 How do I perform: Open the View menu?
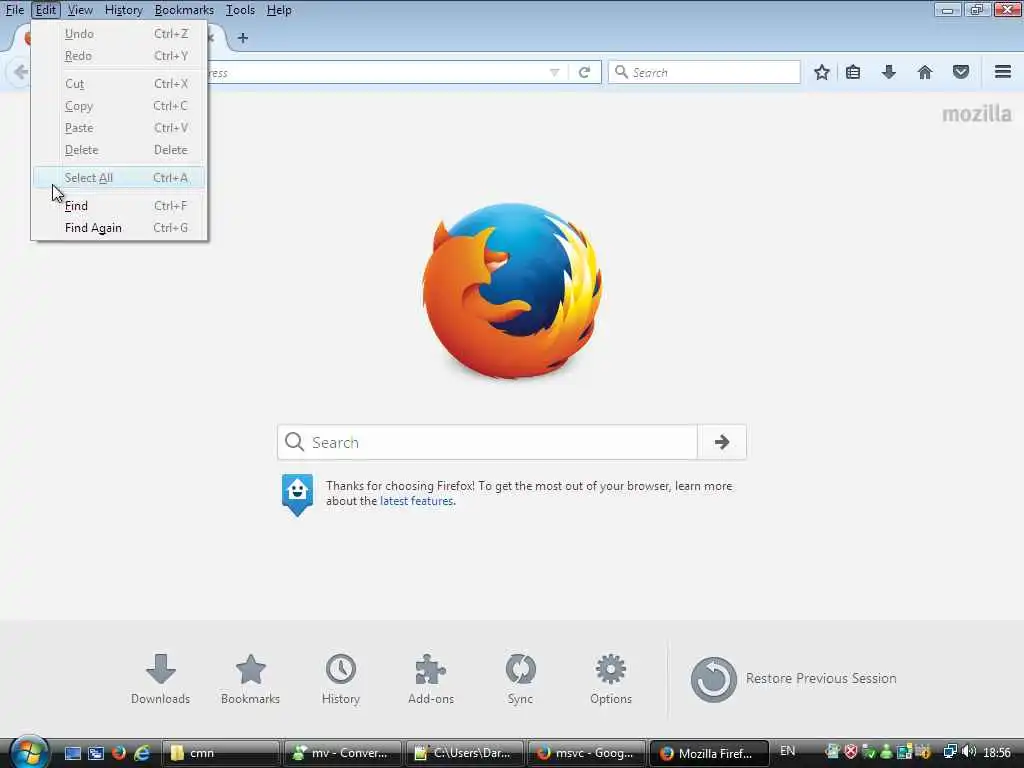(x=80, y=10)
